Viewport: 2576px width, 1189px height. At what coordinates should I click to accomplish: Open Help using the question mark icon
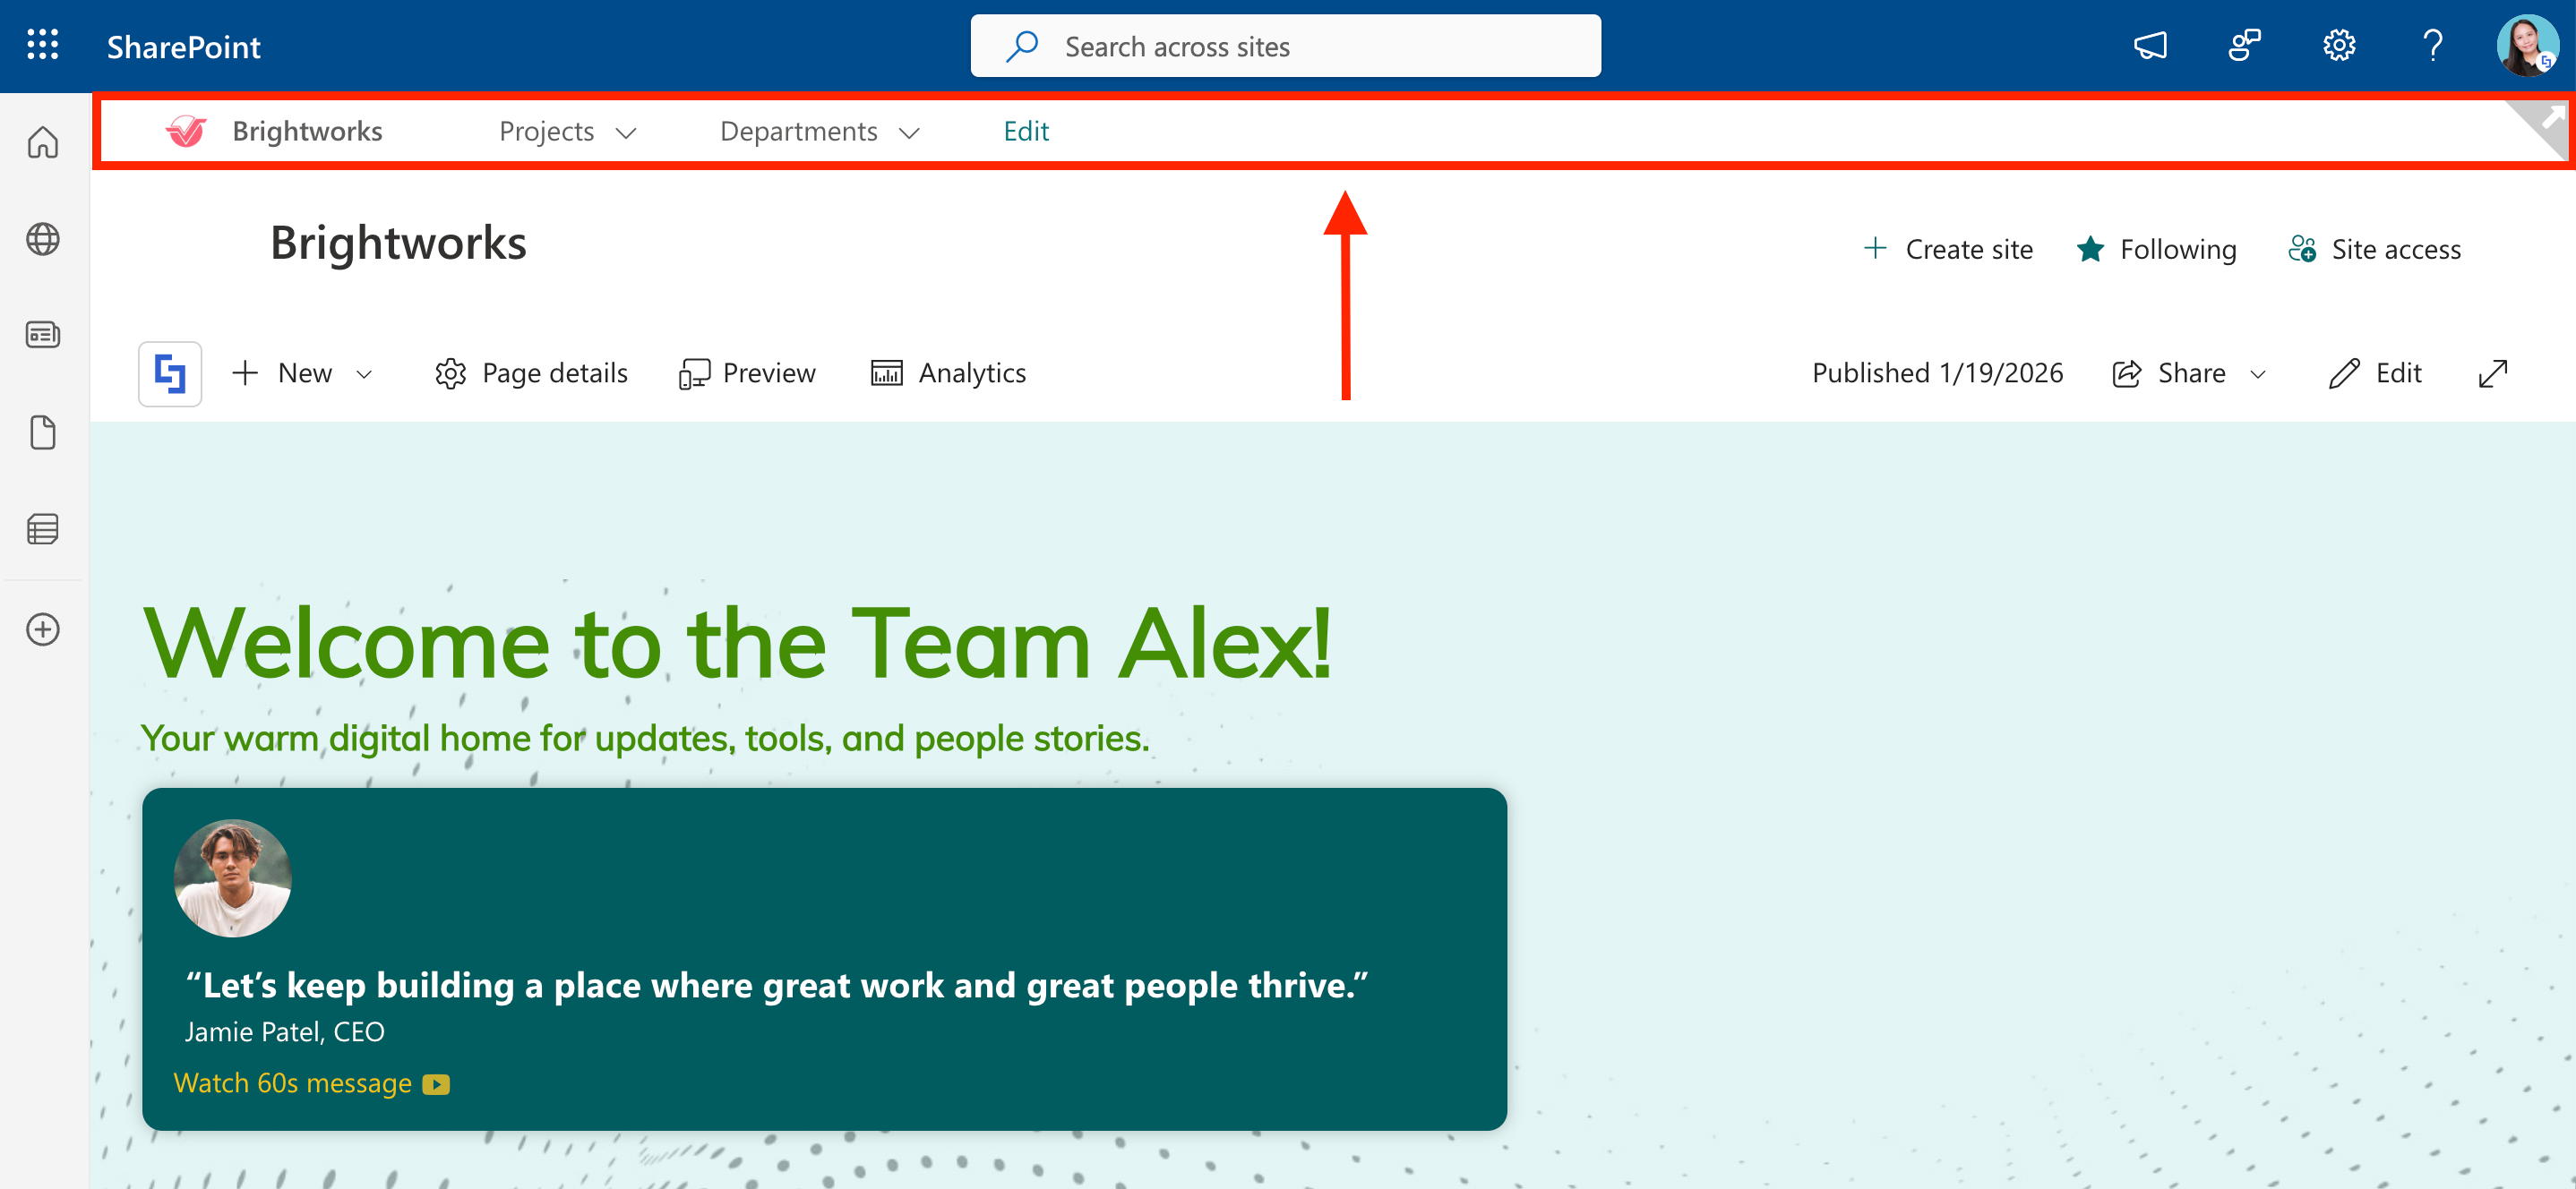2432,45
